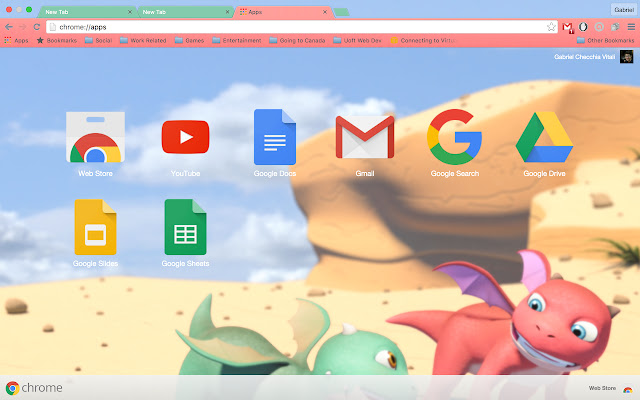This screenshot has width=640, height=400.
Task: Open the Chrome hamburger menu
Action: [631, 27]
